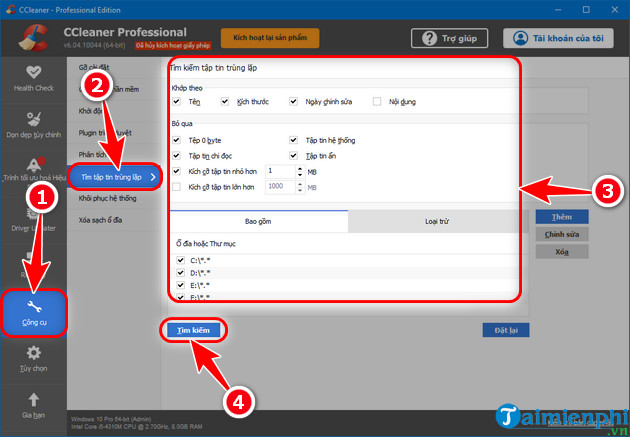Click the Tìm kiếm search button
This screenshot has width=630, height=437.
(194, 330)
